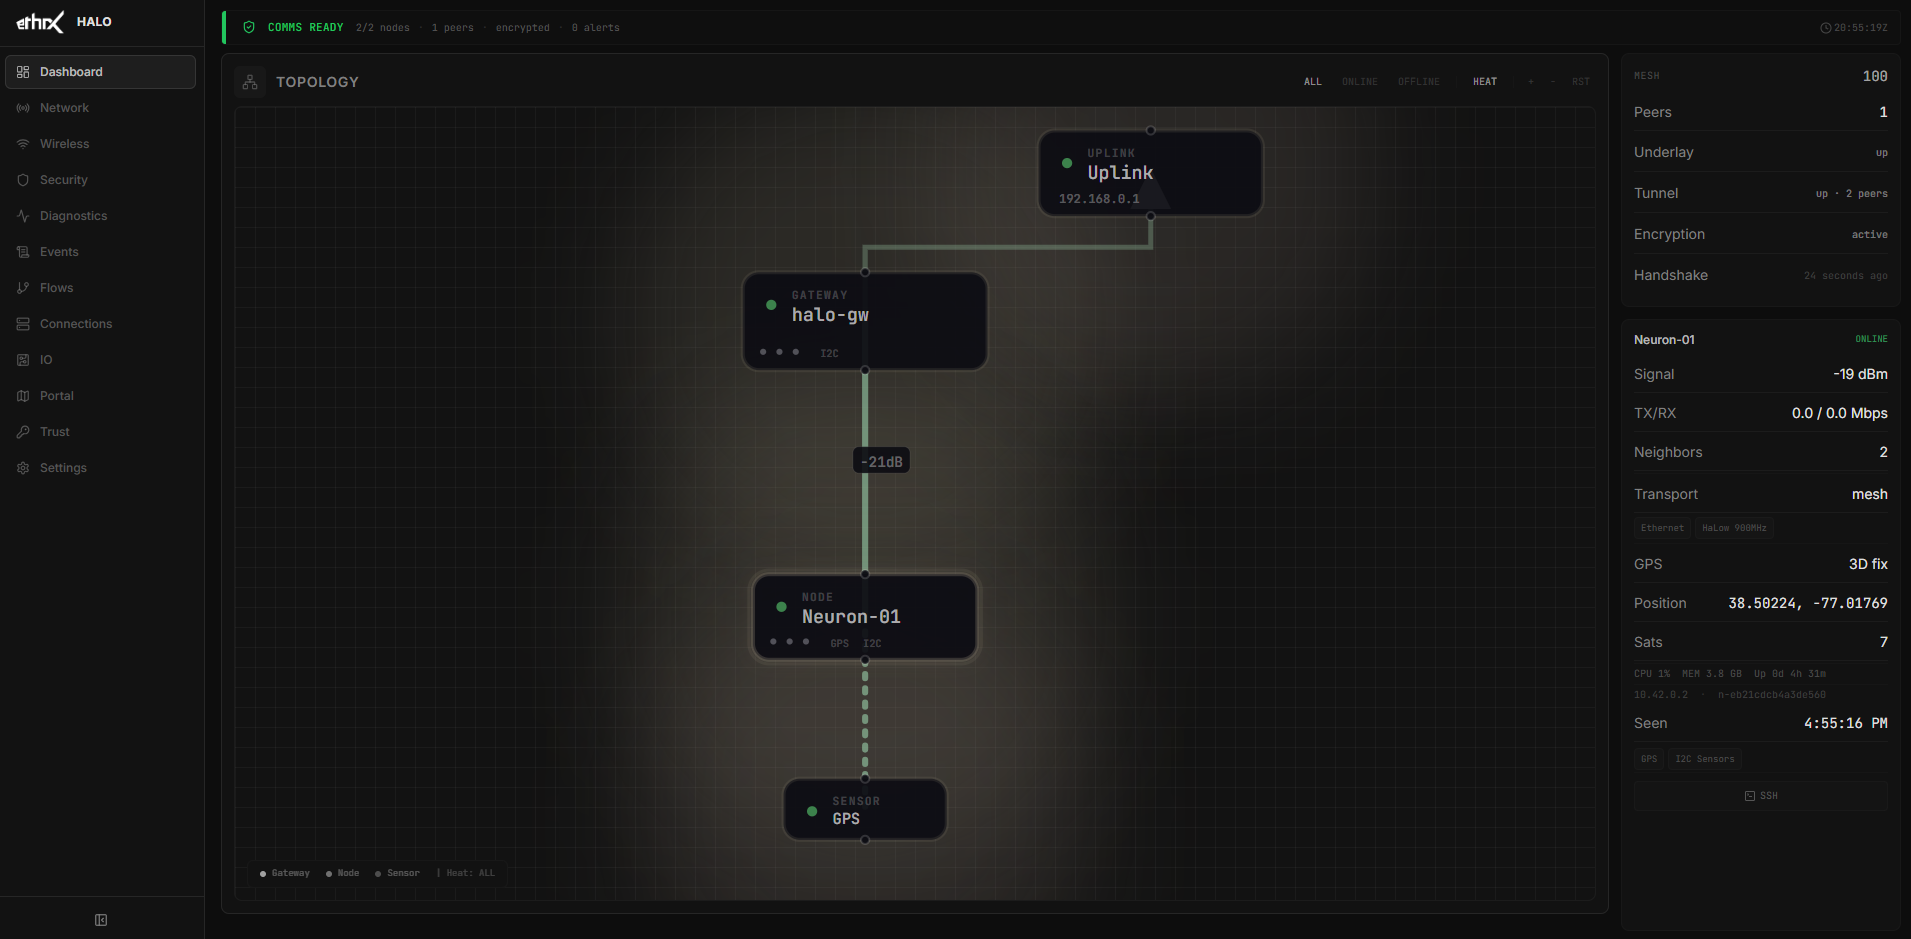This screenshot has height=939, width=1911.
Task: Click the Security shield icon
Action: coord(23,180)
